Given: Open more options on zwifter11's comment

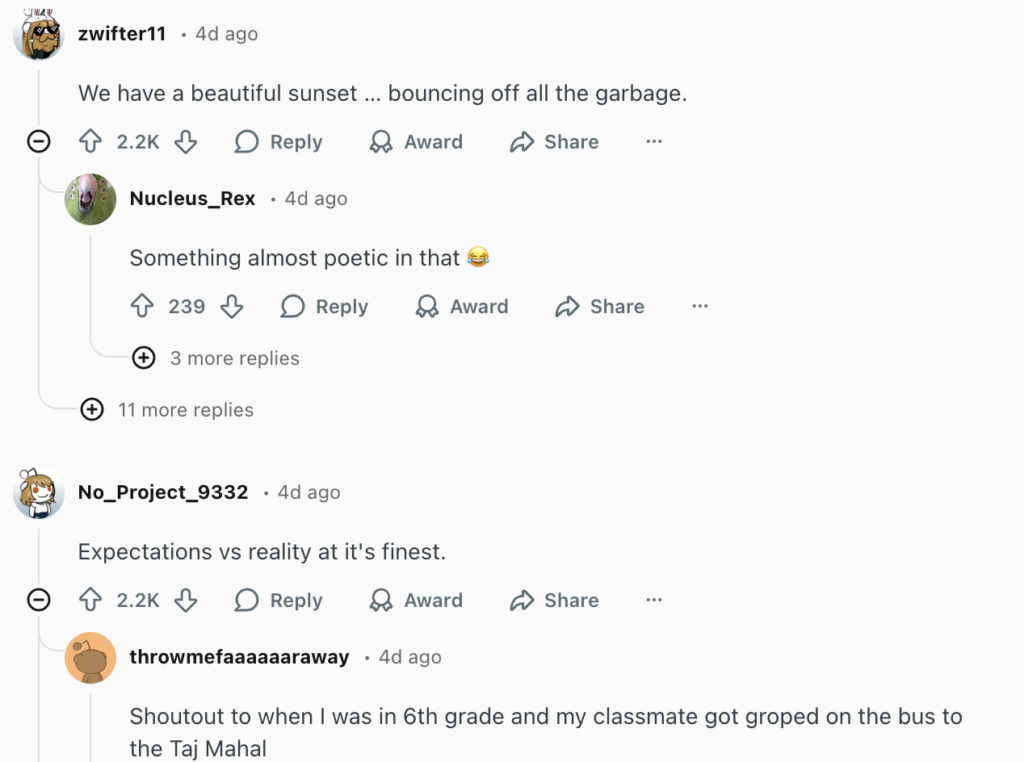Looking at the screenshot, I should pyautogui.click(x=654, y=142).
